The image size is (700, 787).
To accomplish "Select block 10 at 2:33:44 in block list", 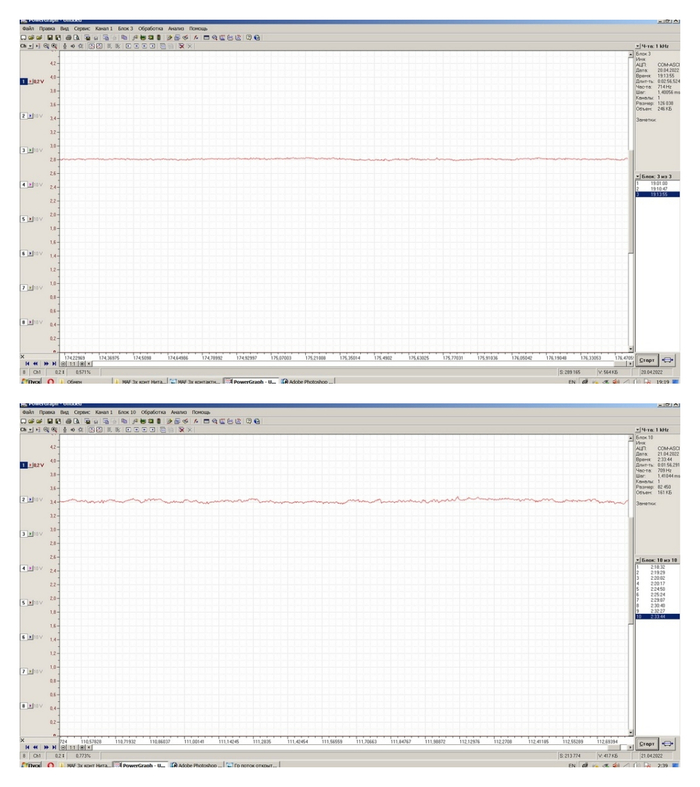I will click(657, 617).
